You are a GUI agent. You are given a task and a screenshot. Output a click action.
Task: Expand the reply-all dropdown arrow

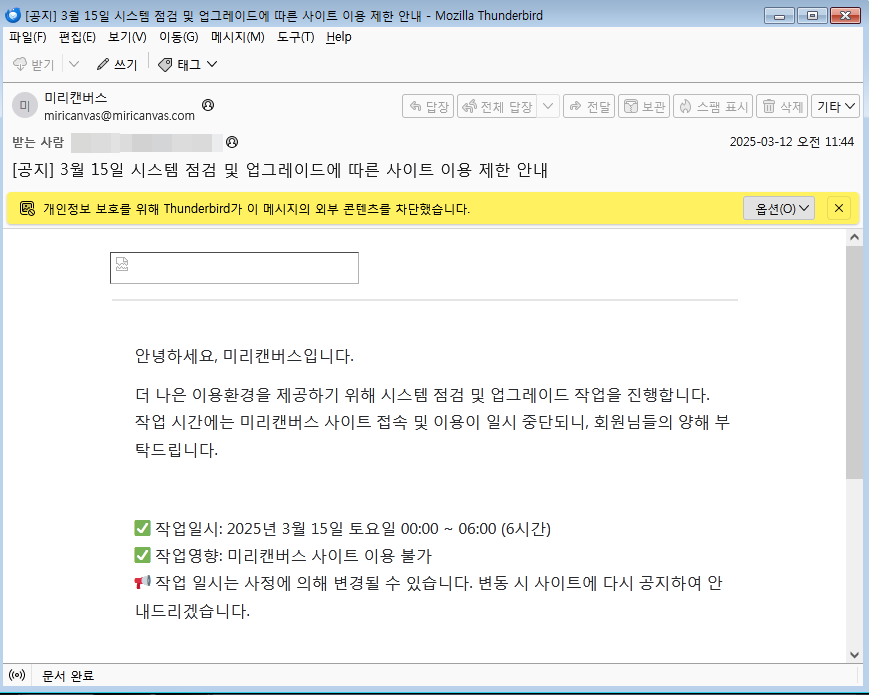(x=548, y=106)
